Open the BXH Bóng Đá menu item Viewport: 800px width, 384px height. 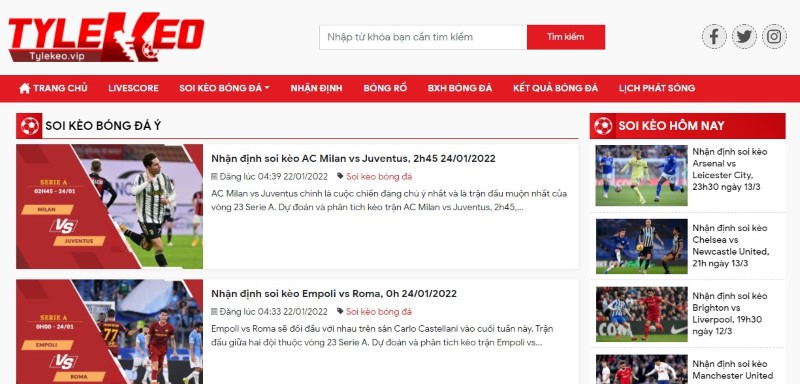pyautogui.click(x=460, y=88)
